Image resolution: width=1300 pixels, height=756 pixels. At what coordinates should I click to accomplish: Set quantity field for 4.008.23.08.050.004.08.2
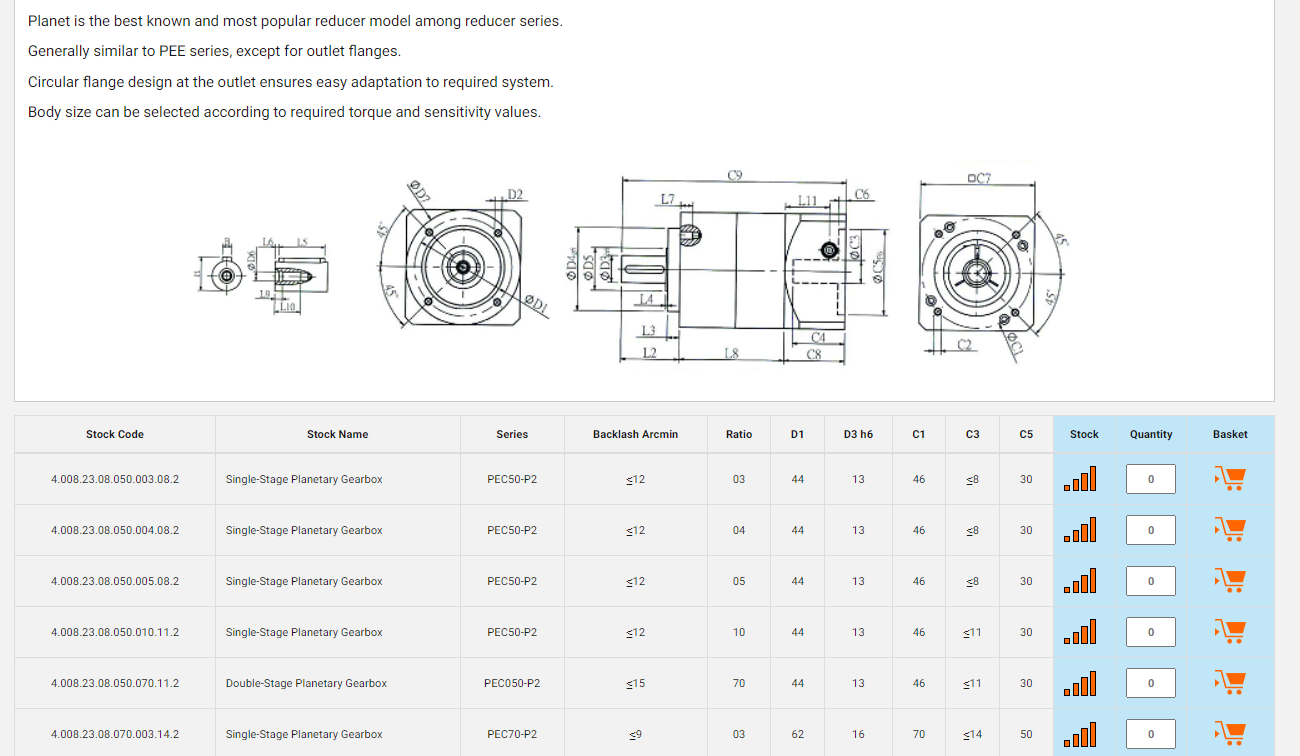tap(1151, 530)
